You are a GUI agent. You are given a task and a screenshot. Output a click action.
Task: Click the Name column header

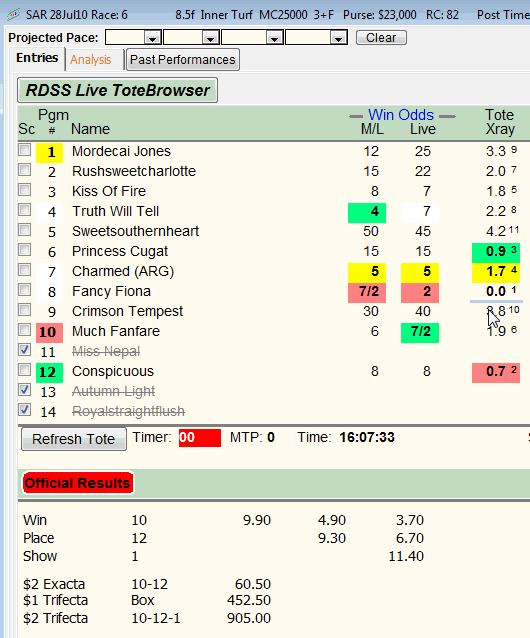[x=90, y=129]
